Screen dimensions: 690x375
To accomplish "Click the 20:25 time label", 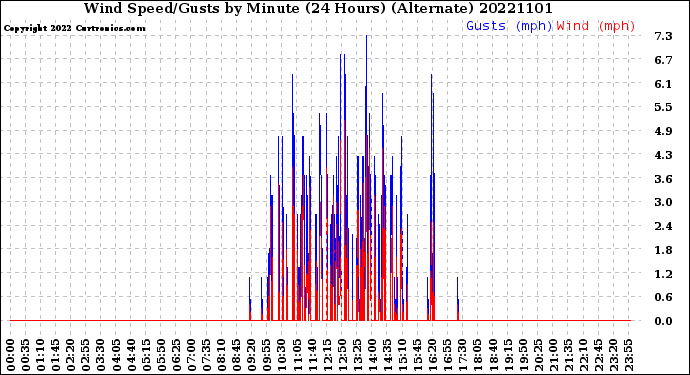I will 538,355.
